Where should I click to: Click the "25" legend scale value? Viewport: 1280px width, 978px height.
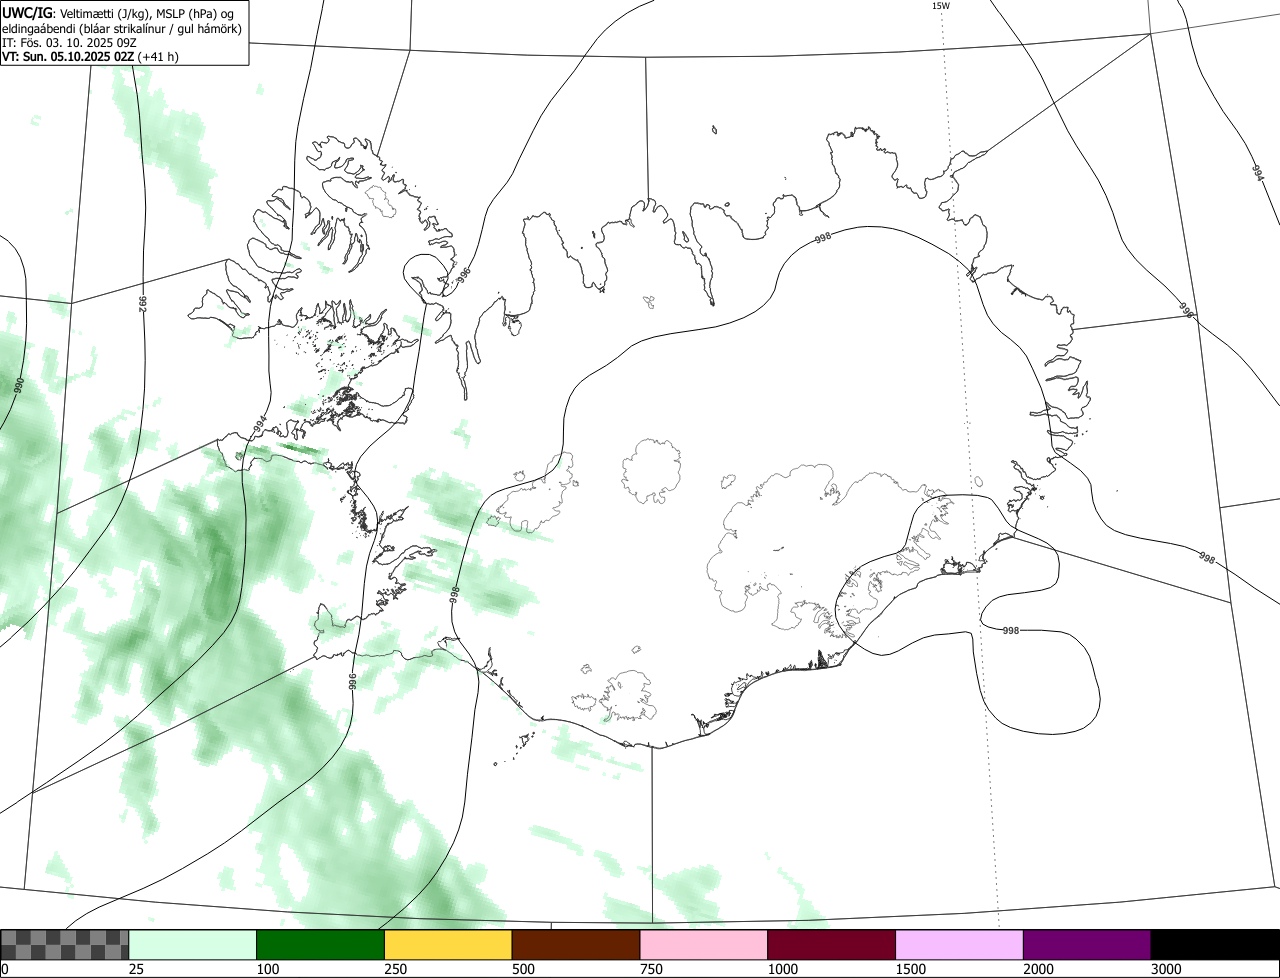tap(136, 969)
